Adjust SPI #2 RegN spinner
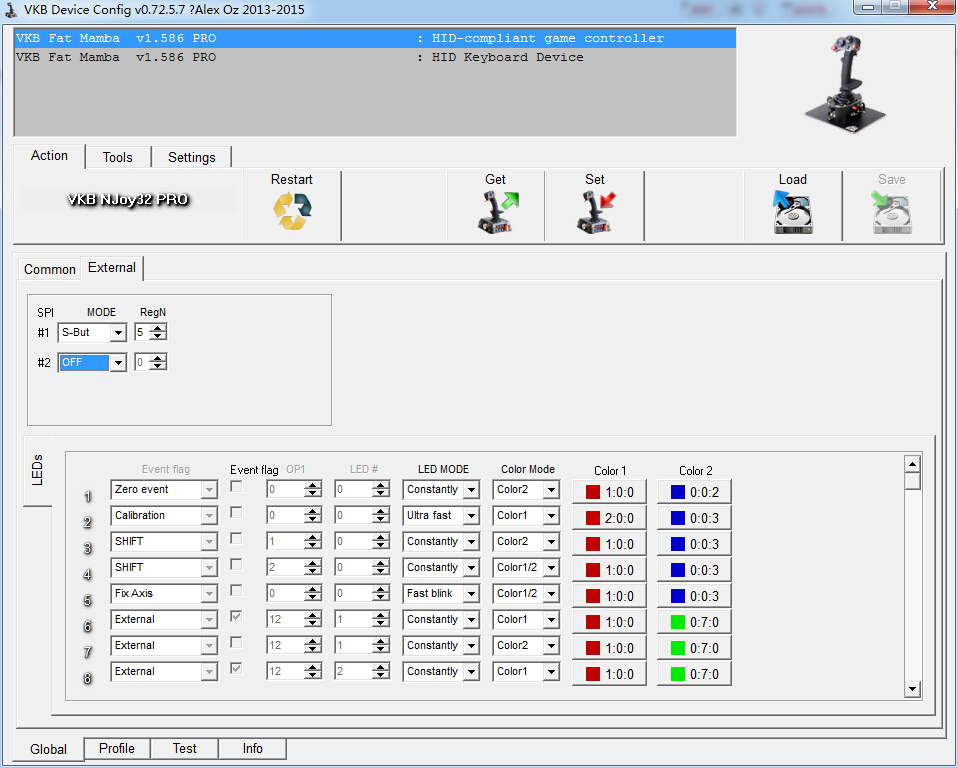The image size is (958, 768). click(158, 362)
